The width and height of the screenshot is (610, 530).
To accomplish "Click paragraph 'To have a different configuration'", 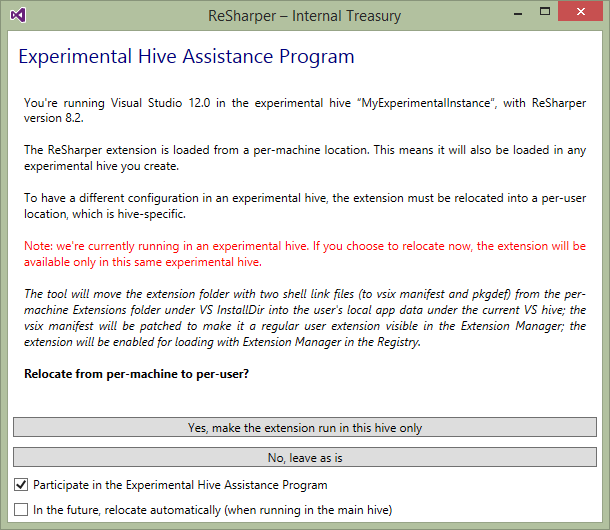I will click(x=305, y=206).
